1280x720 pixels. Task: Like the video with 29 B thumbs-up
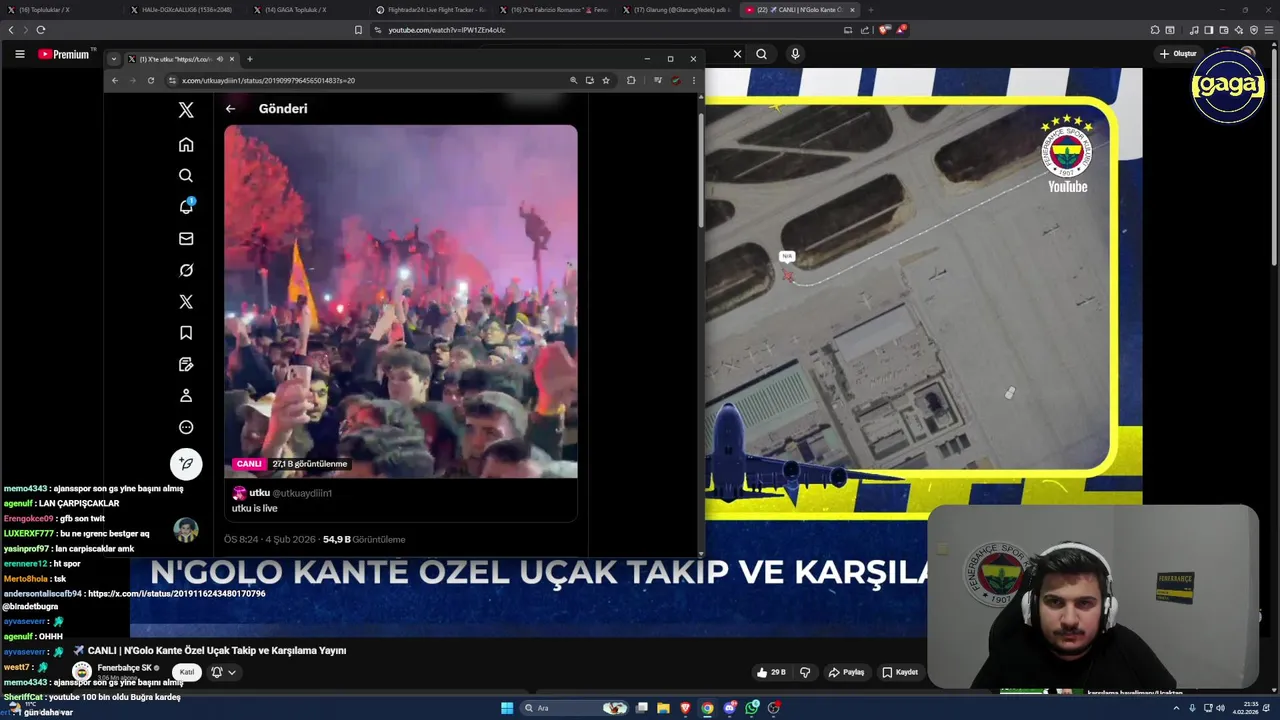pyautogui.click(x=771, y=672)
